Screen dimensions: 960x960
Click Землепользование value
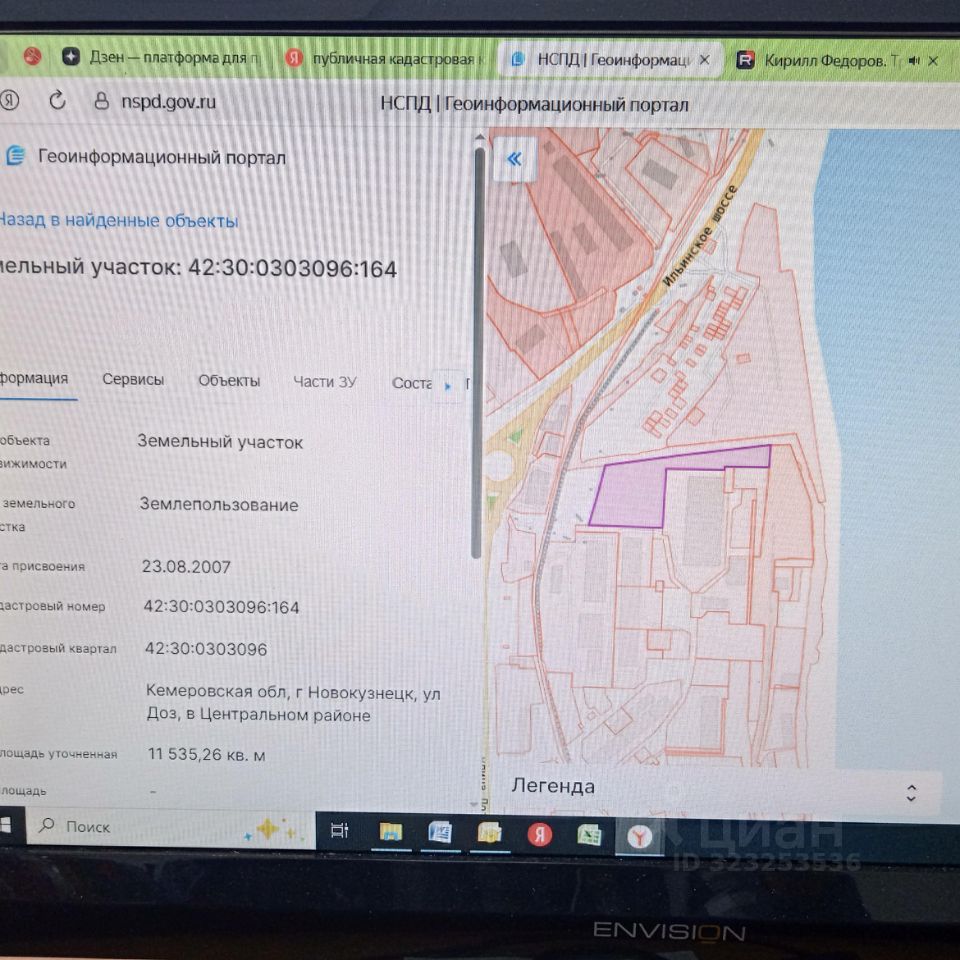tap(219, 504)
